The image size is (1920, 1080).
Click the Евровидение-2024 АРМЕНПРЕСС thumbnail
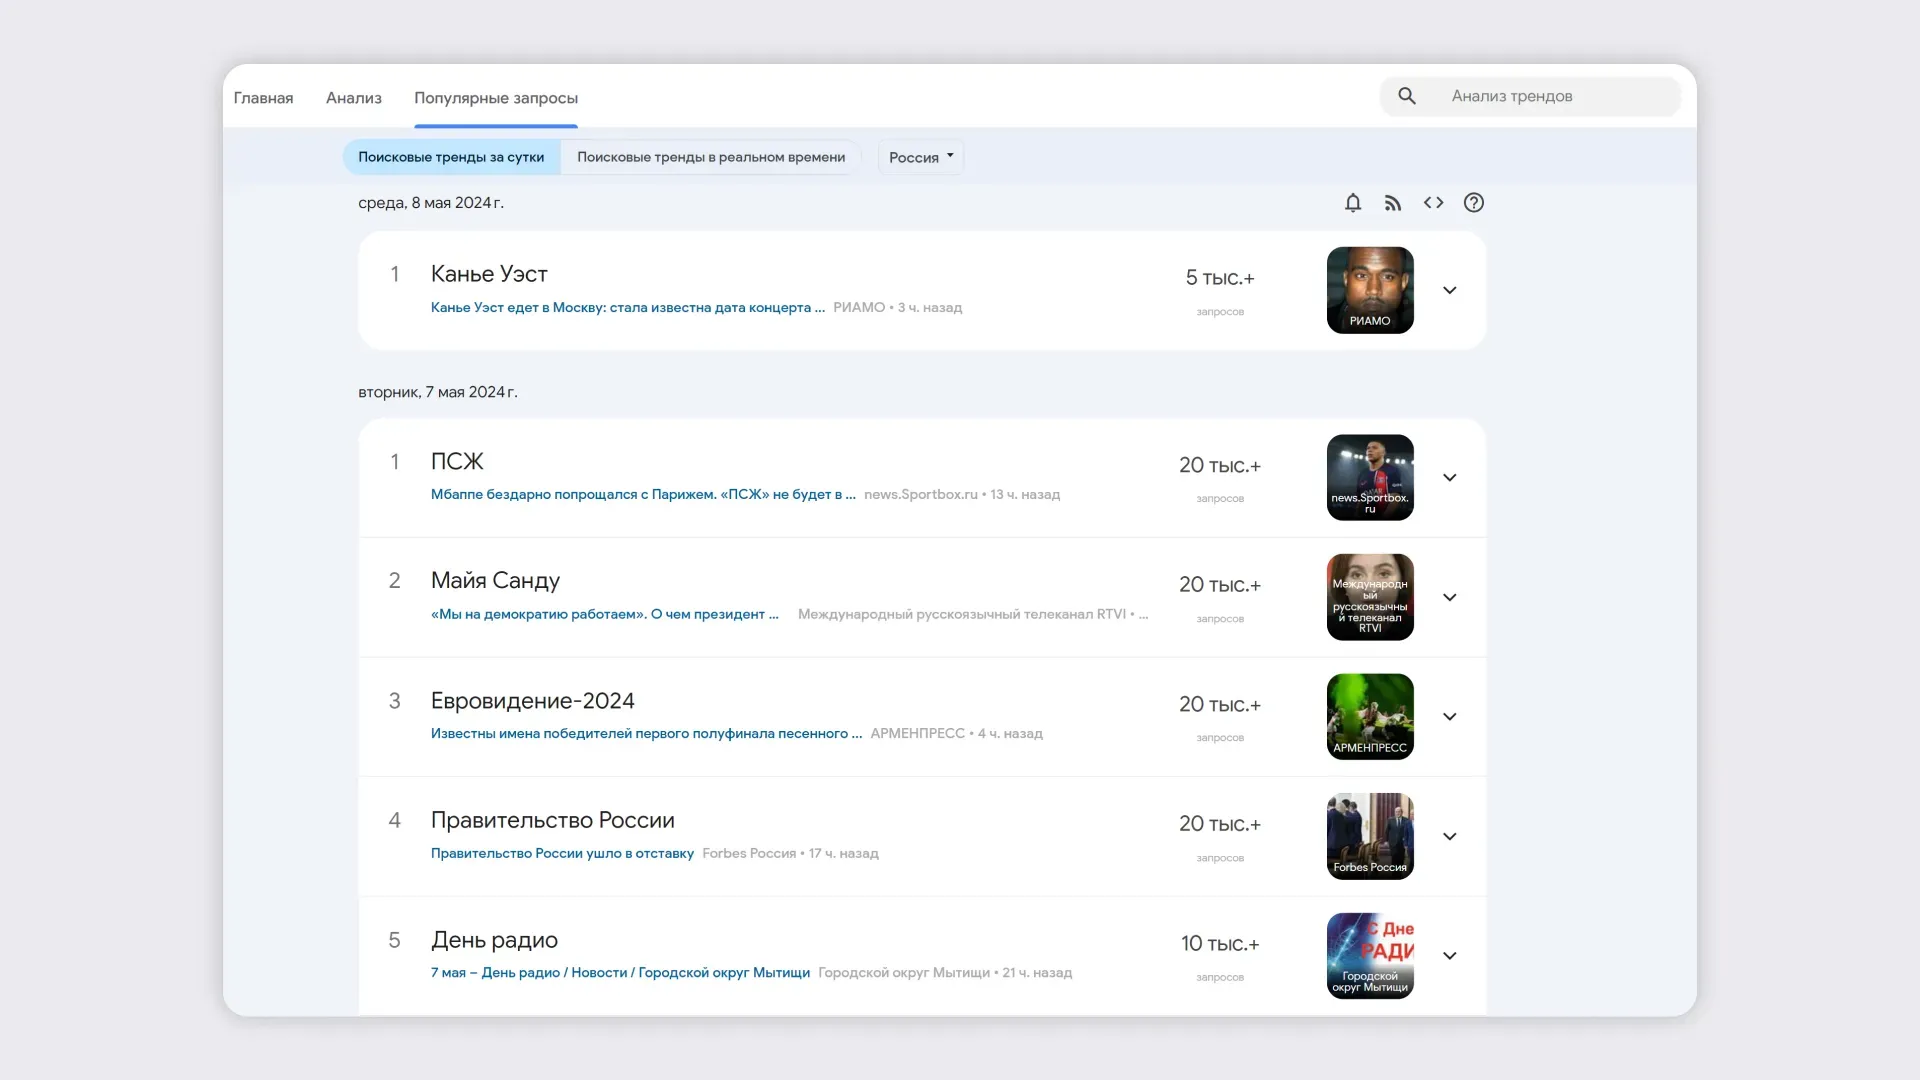1369,716
